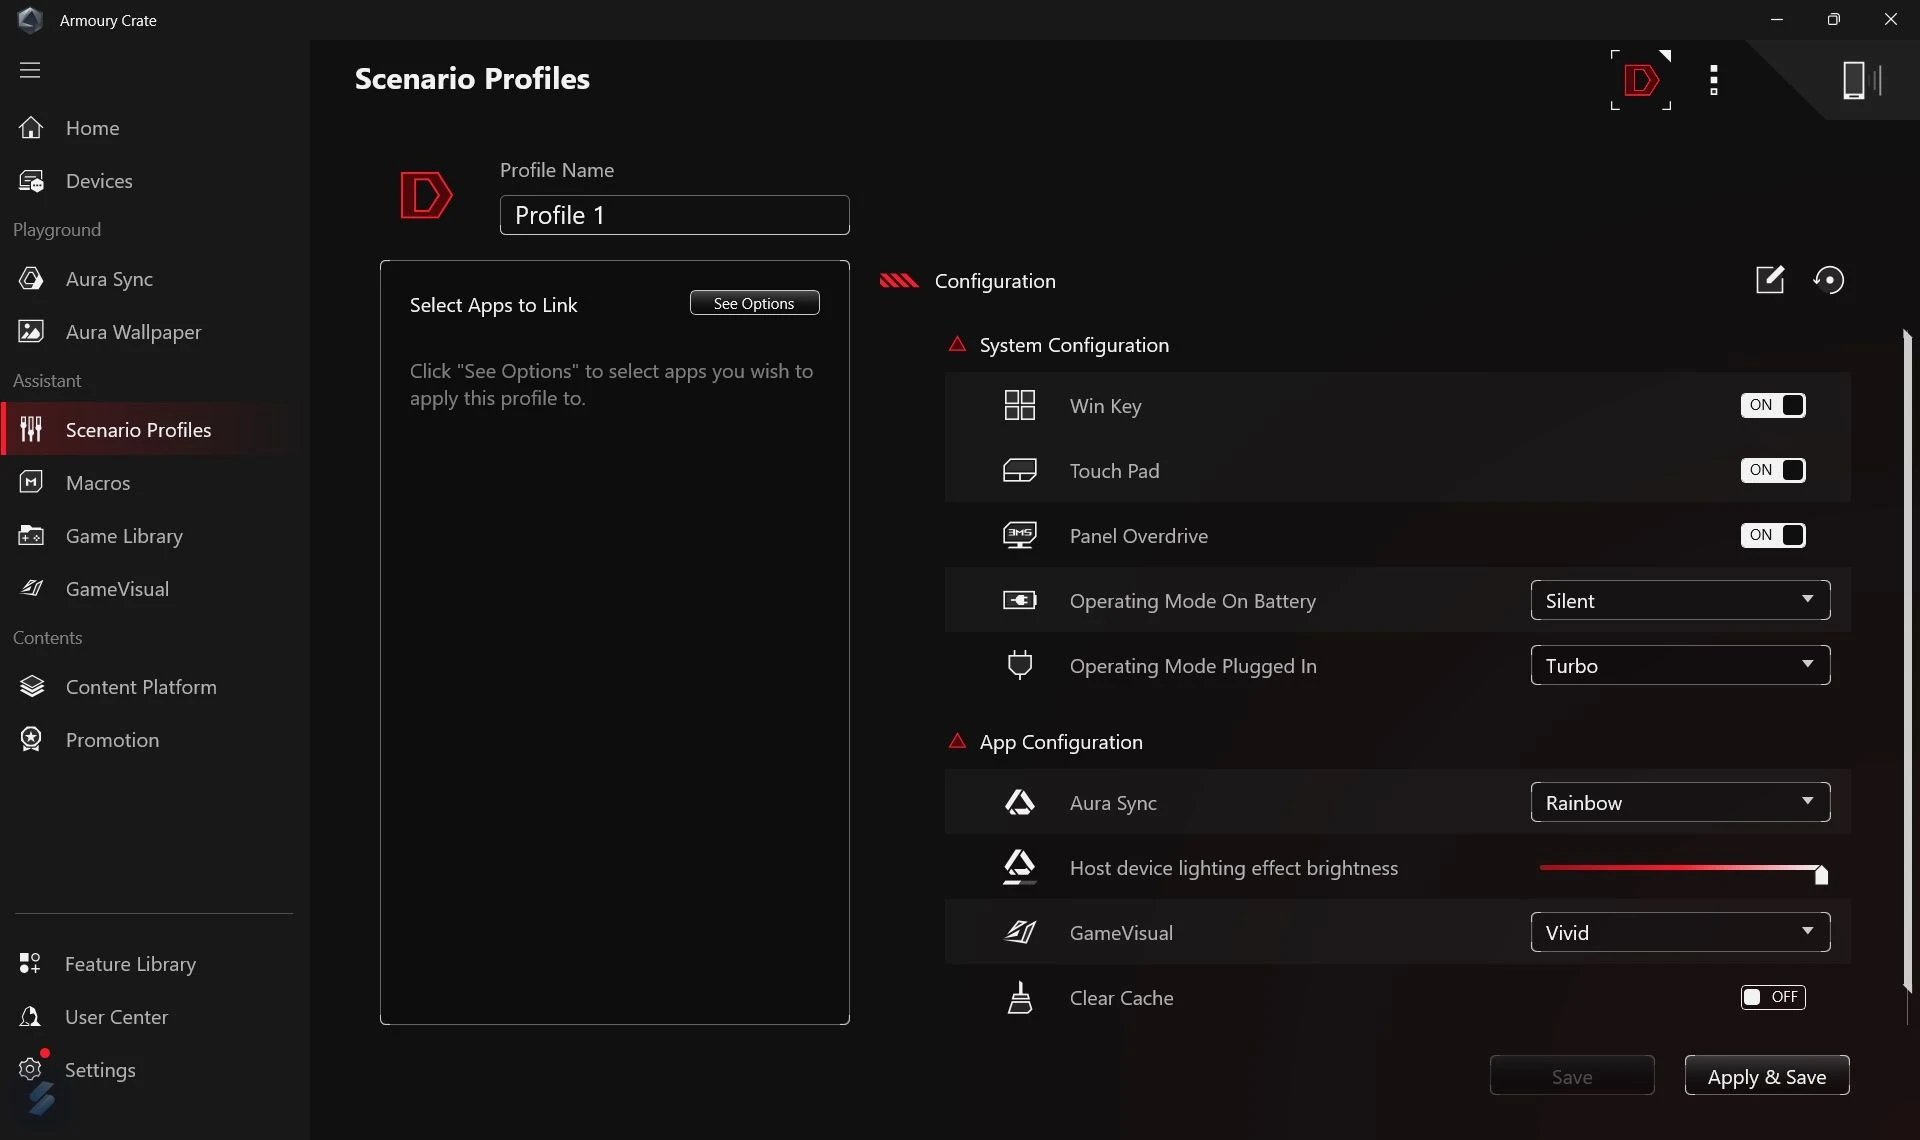Click the GameVisual icon in App Configuration
Viewport: 1920px width, 1140px height.
coord(1020,932)
